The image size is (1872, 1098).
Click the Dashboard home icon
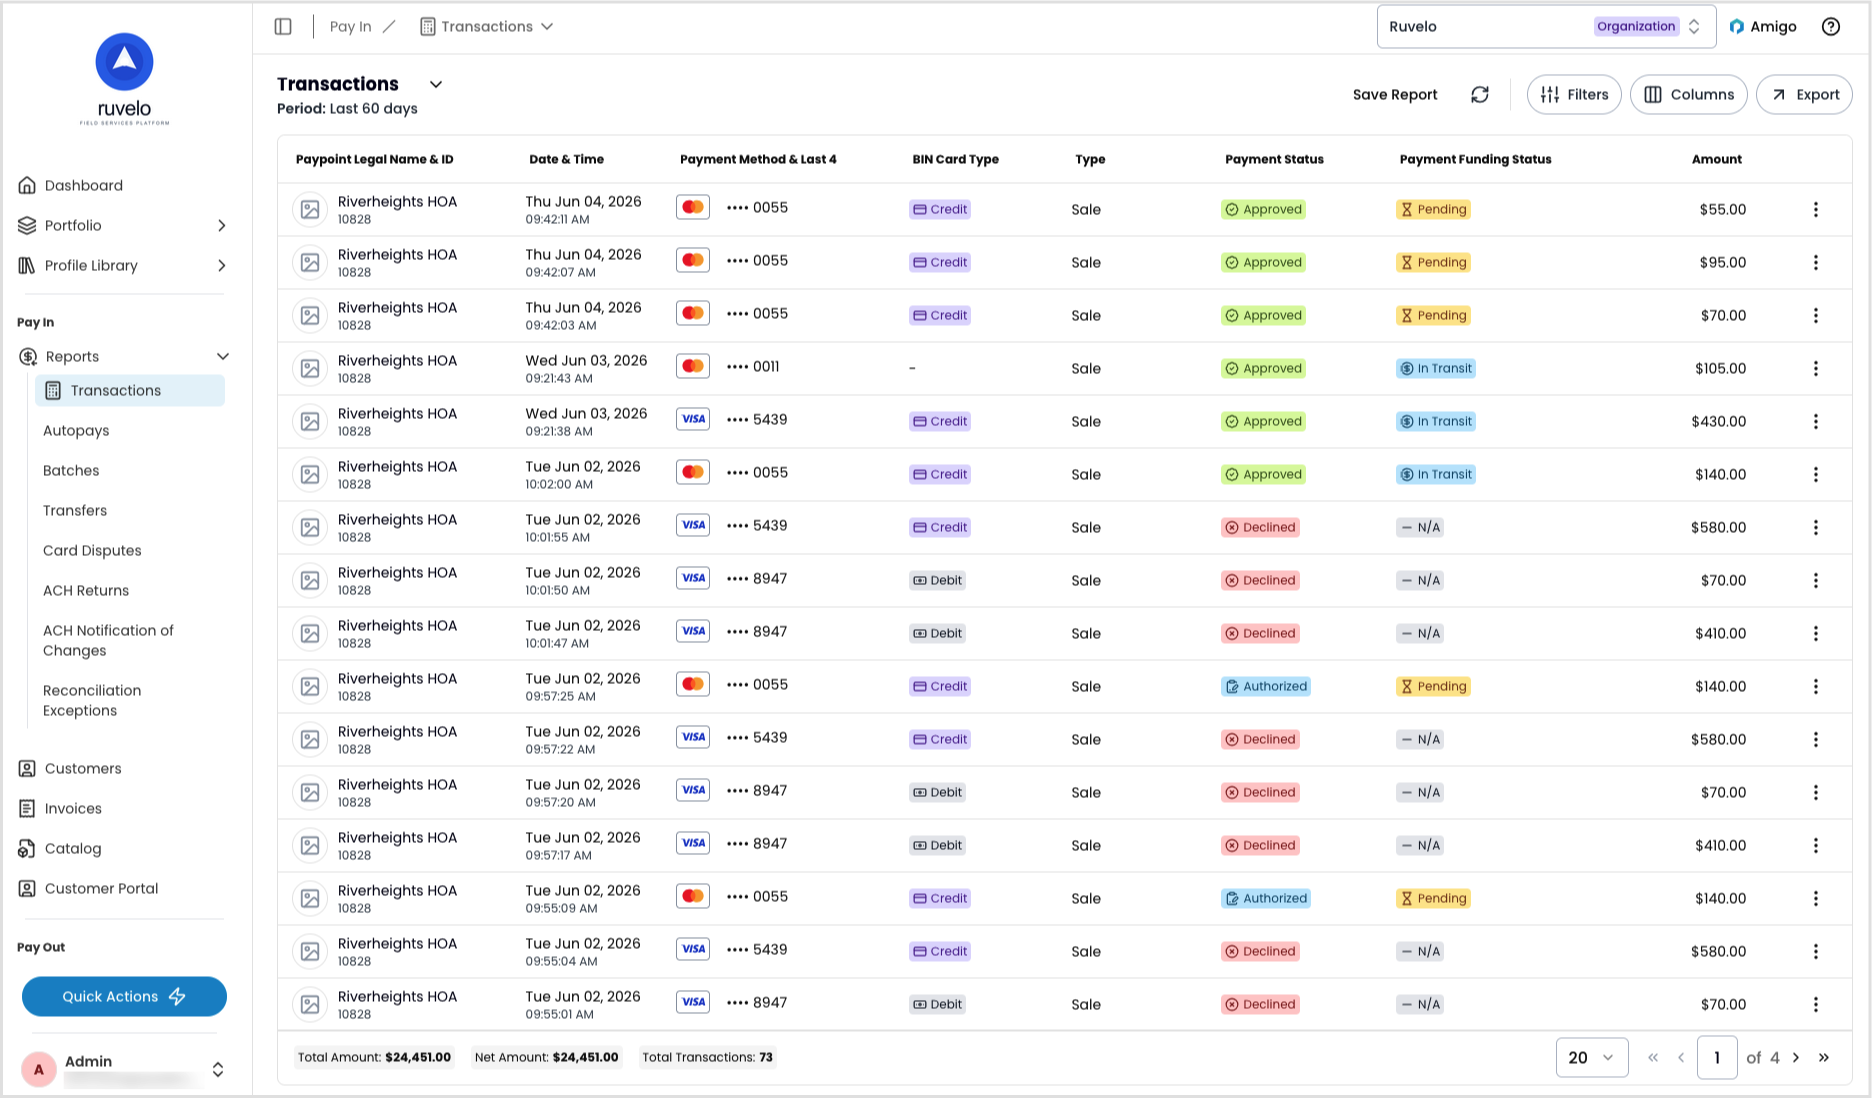[27, 186]
